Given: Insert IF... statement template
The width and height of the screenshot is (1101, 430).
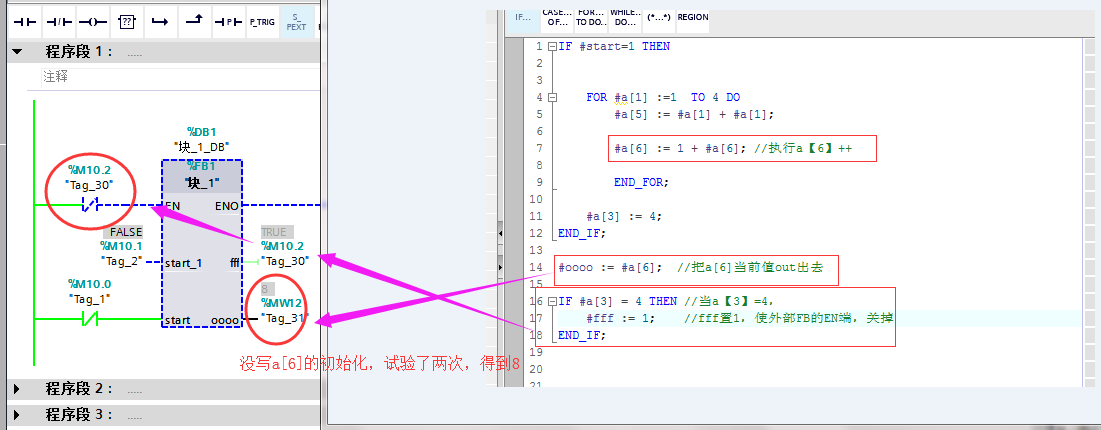Looking at the screenshot, I should coord(522,17).
